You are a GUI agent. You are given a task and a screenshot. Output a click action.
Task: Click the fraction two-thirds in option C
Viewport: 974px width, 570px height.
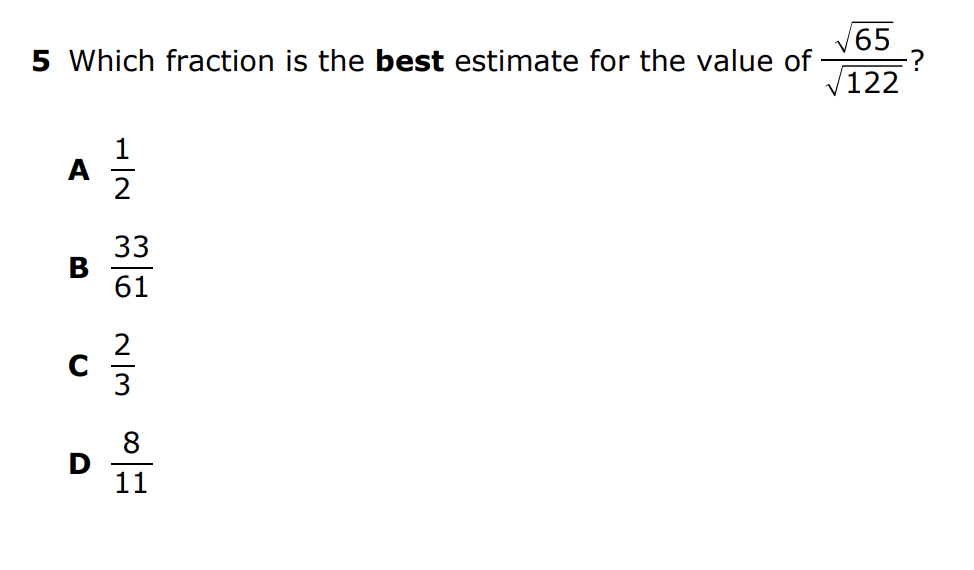[122, 366]
